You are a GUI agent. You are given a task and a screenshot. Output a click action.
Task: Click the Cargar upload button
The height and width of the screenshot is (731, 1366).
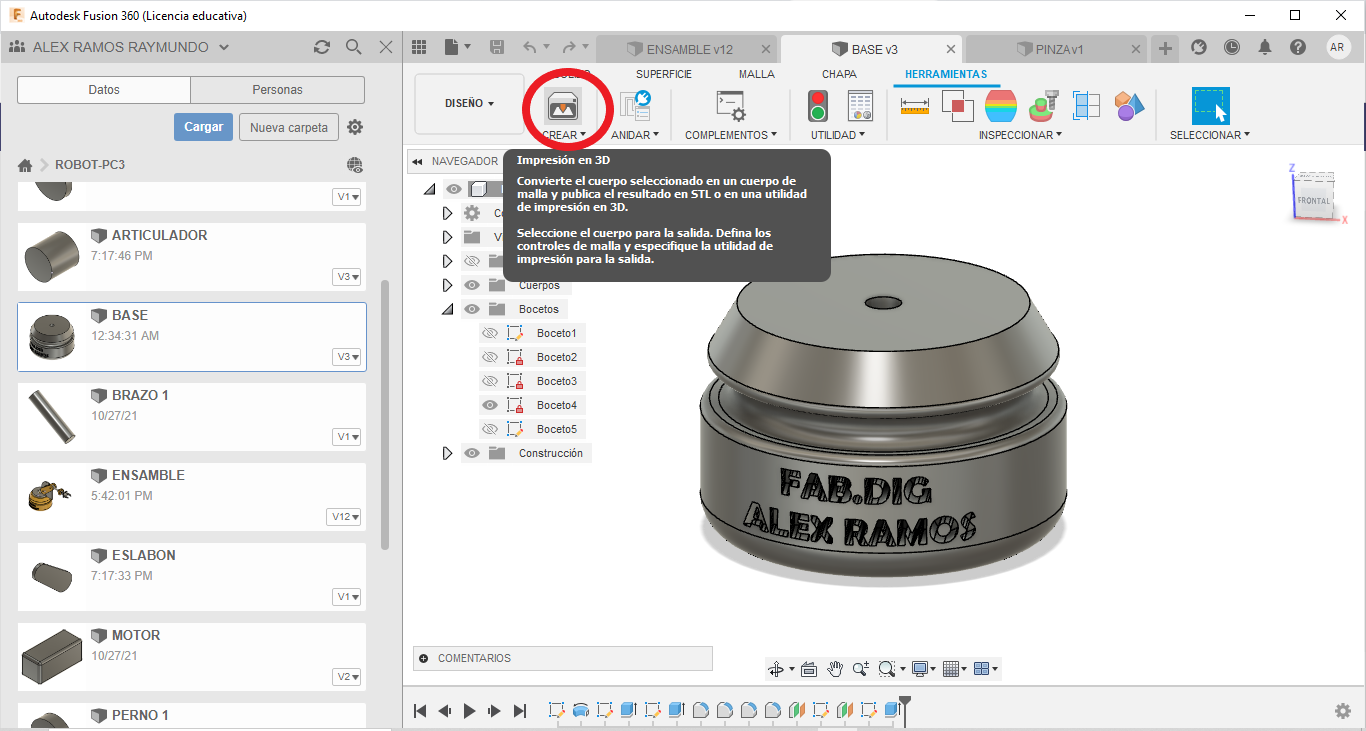coord(203,127)
